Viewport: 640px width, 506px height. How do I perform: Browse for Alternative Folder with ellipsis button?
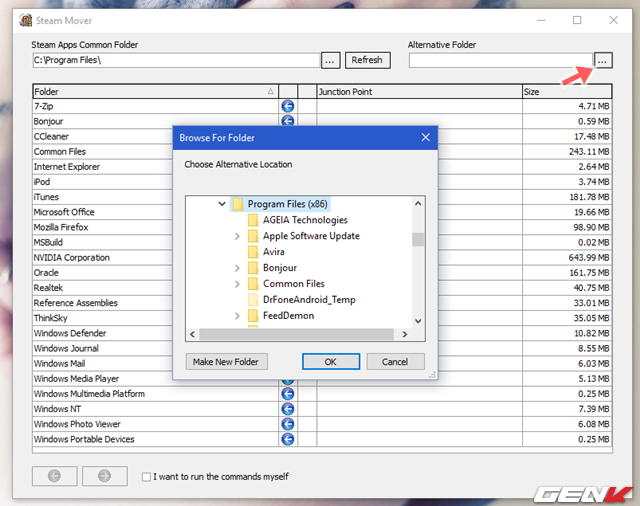(603, 60)
